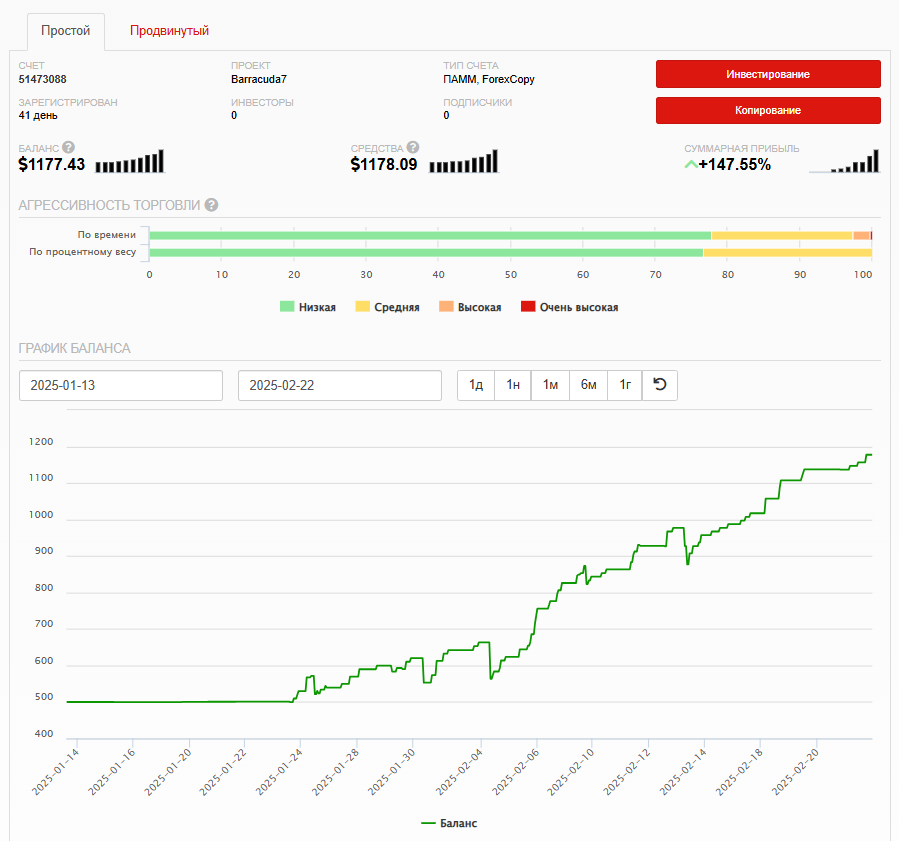This screenshot has width=899, height=841.
Task: Toggle Низкая legend item
Action: tap(307, 307)
